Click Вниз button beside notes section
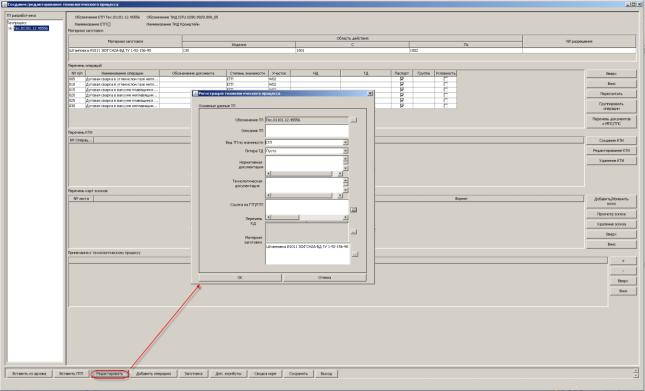Viewport: 645px width, 391px height. 623,291
